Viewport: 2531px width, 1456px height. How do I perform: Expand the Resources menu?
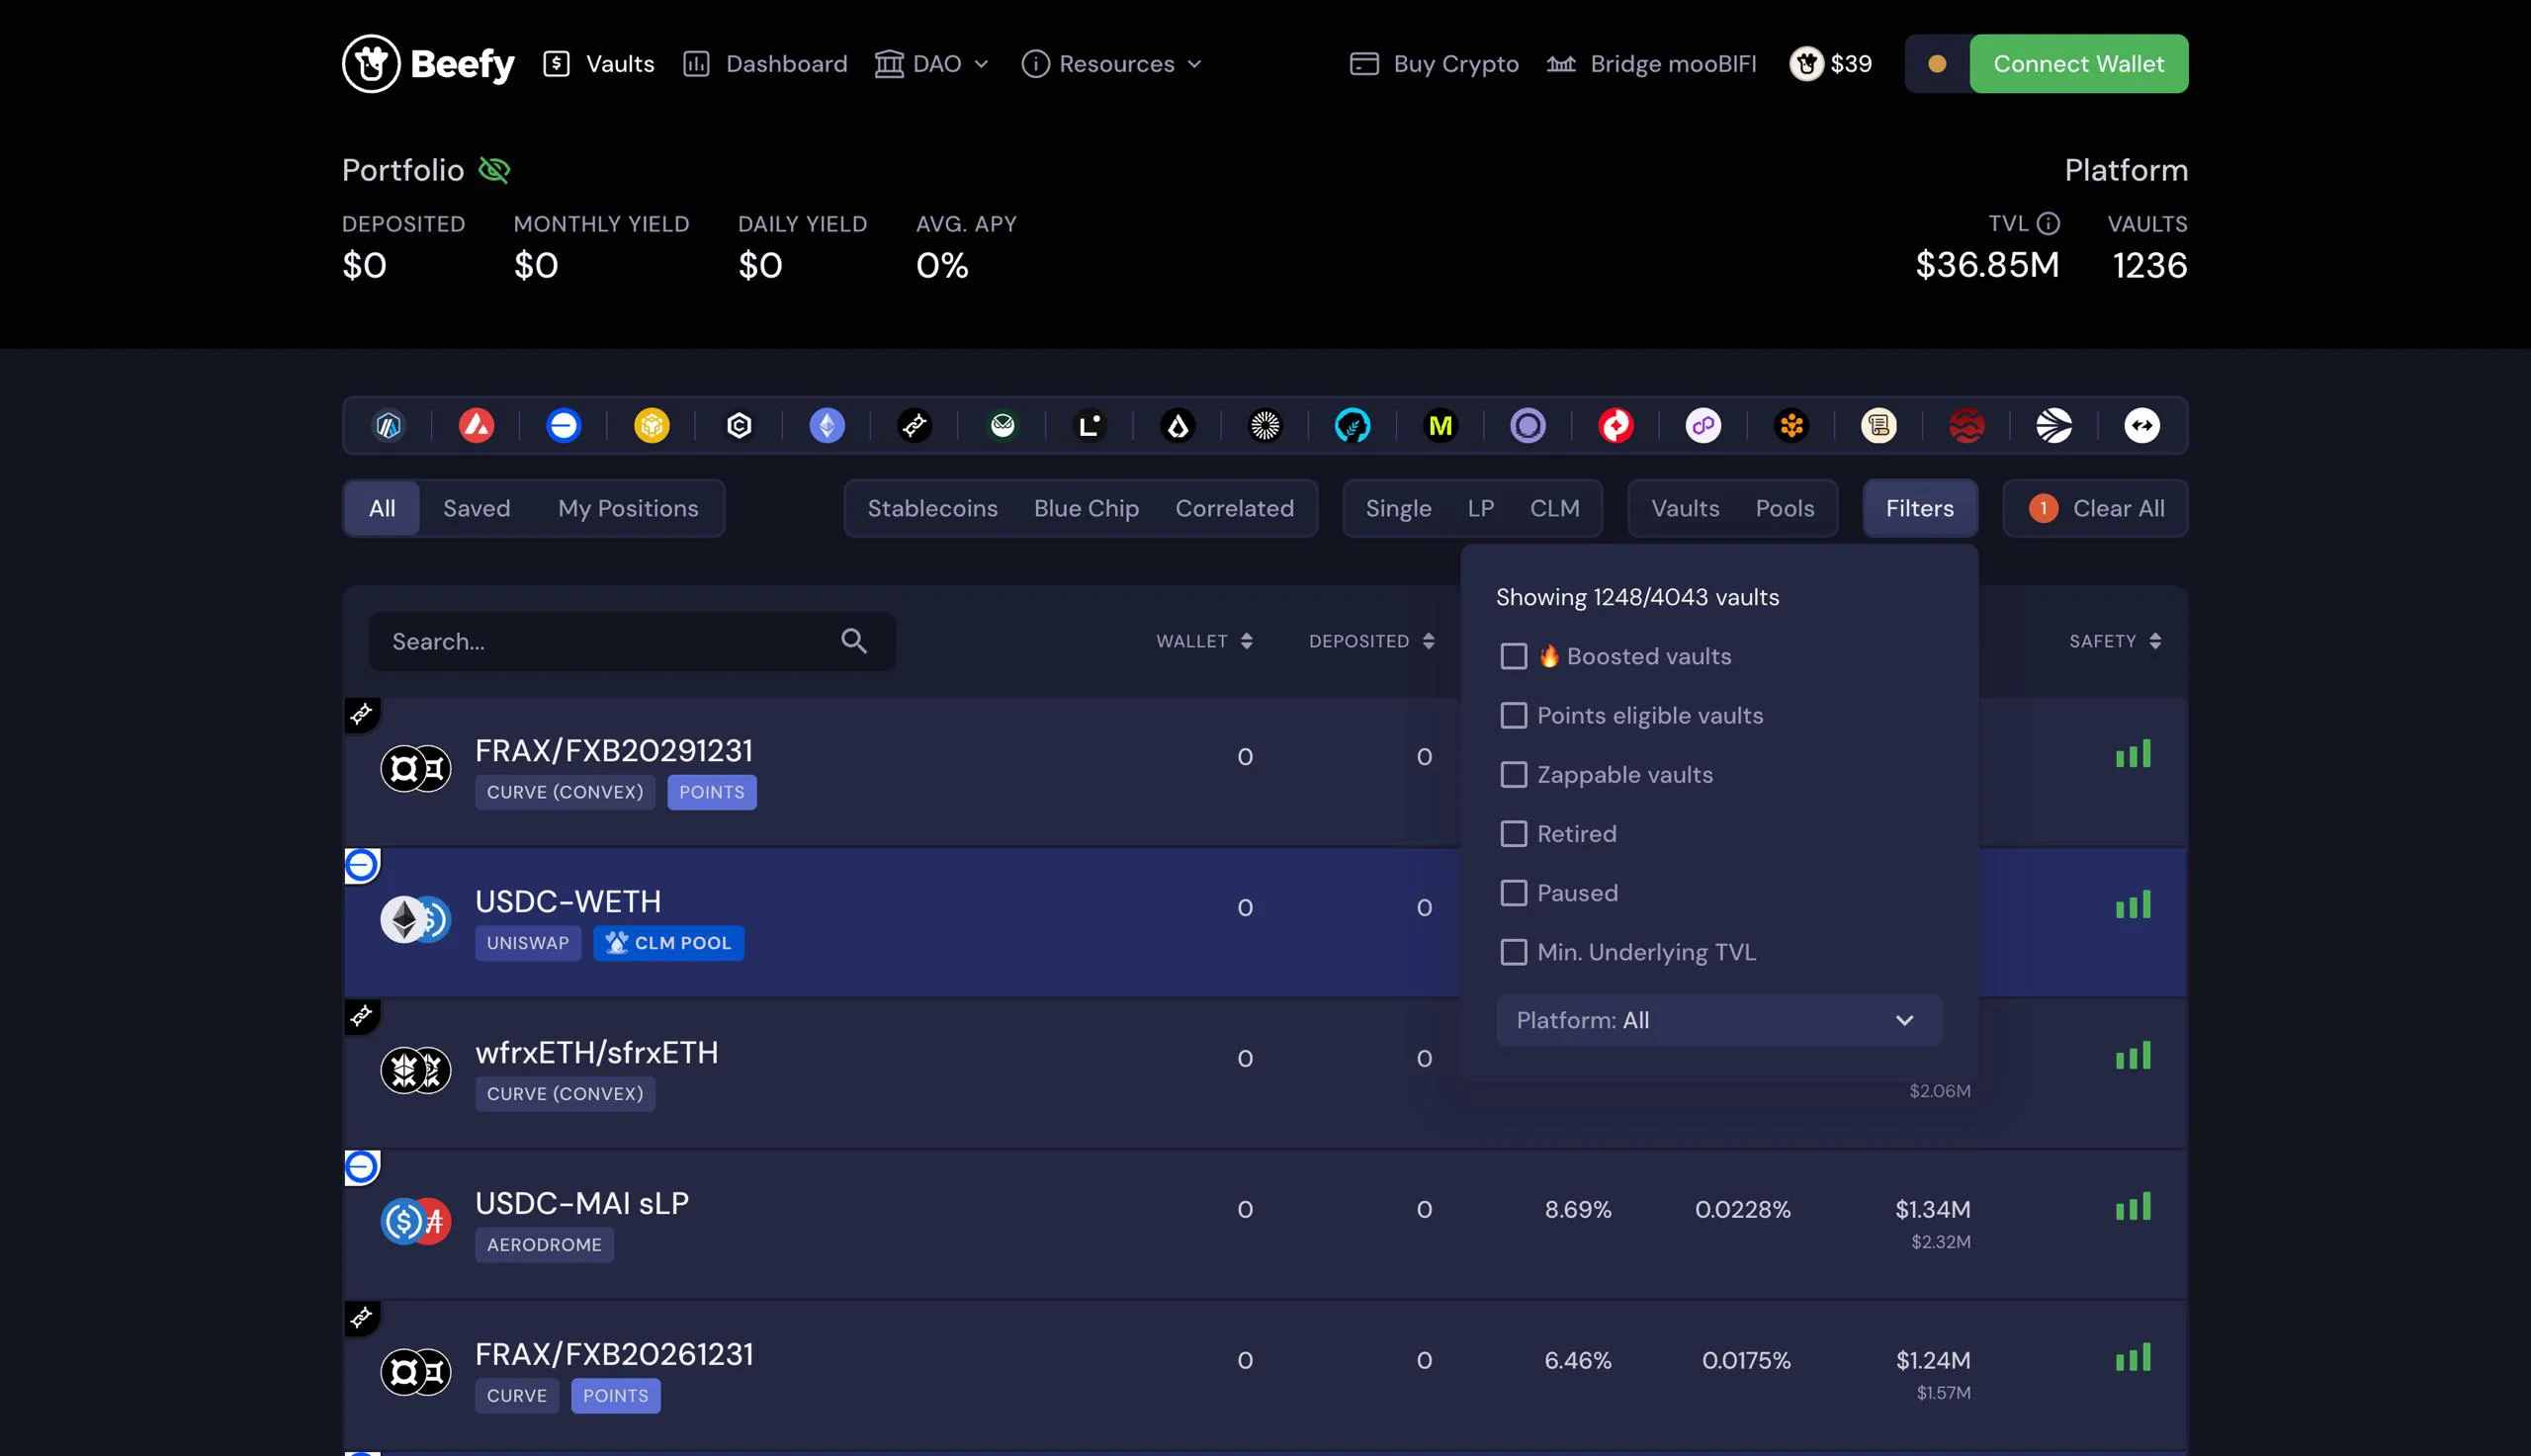(1111, 64)
